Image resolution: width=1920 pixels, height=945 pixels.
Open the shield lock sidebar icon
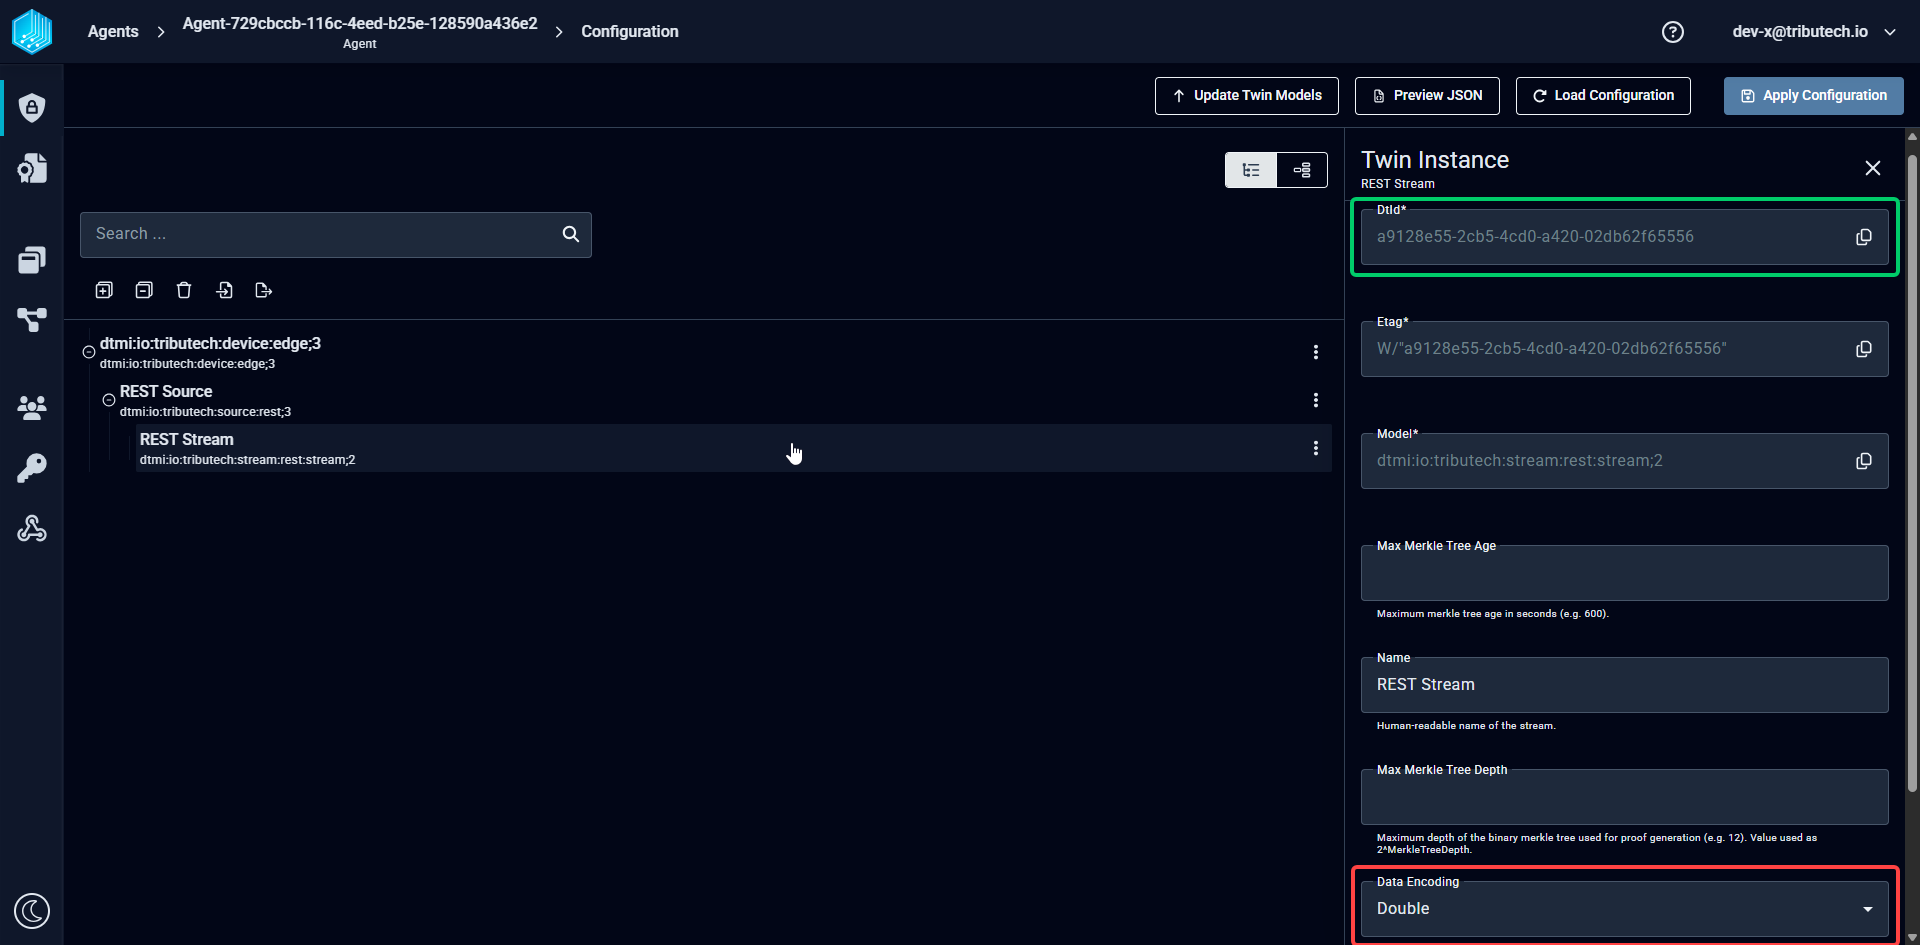tap(32, 108)
